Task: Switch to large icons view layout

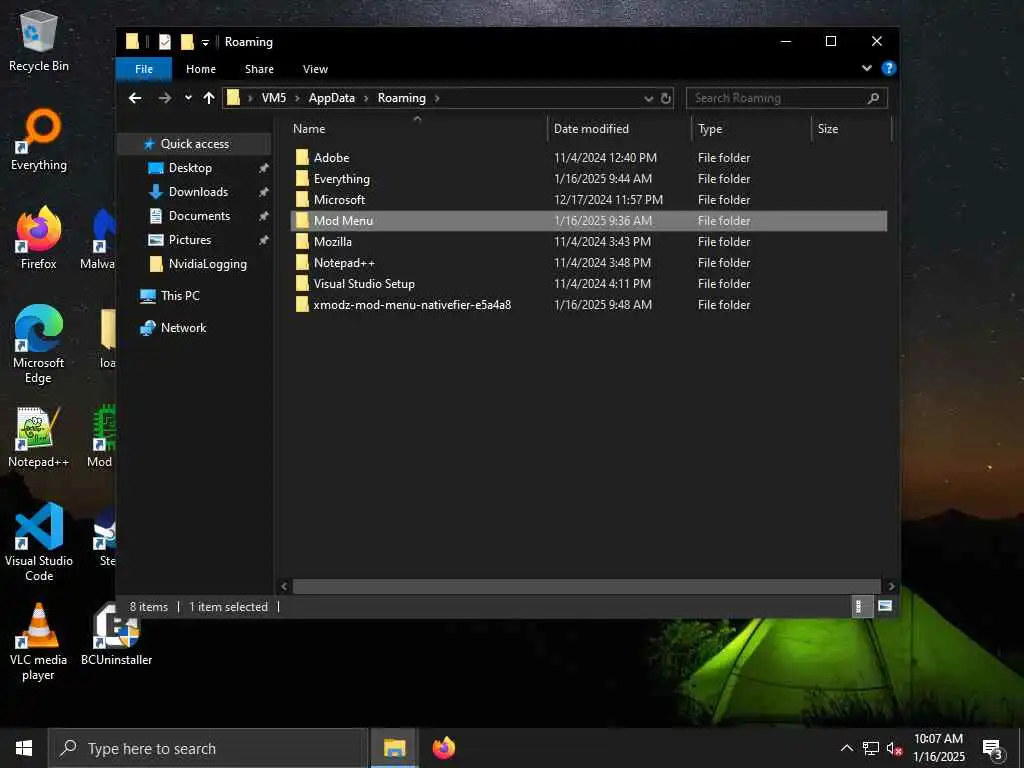Action: (x=885, y=606)
